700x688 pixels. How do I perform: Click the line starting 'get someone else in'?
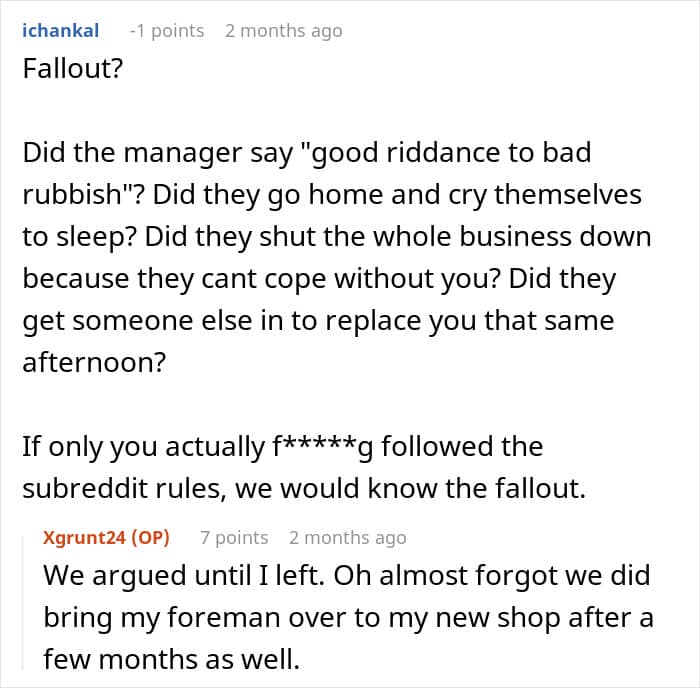coord(320,322)
